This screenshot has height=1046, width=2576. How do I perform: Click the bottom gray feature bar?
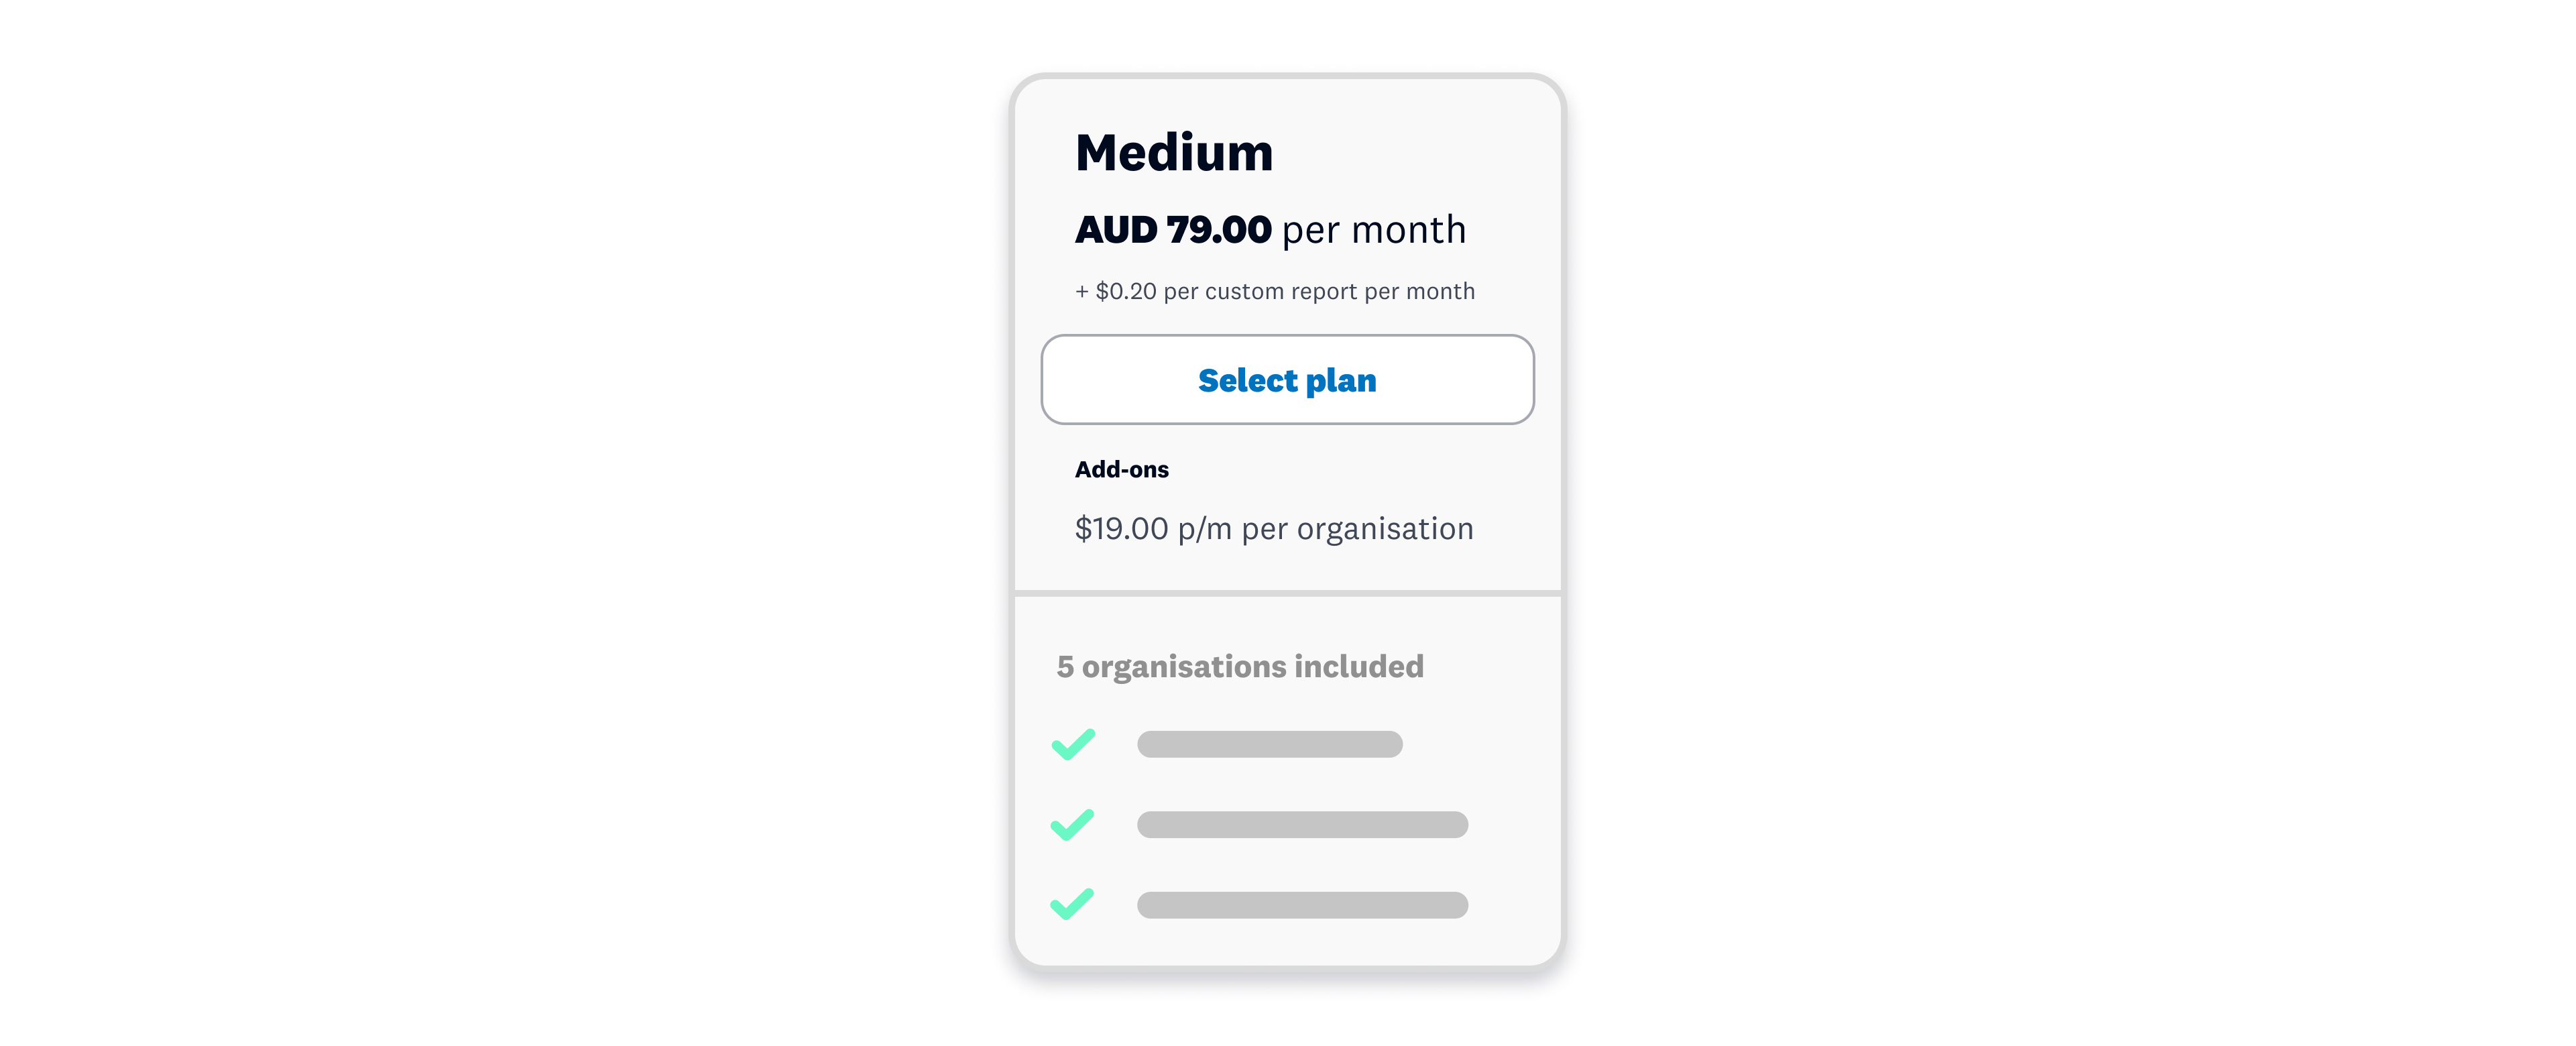pyautogui.click(x=1301, y=904)
